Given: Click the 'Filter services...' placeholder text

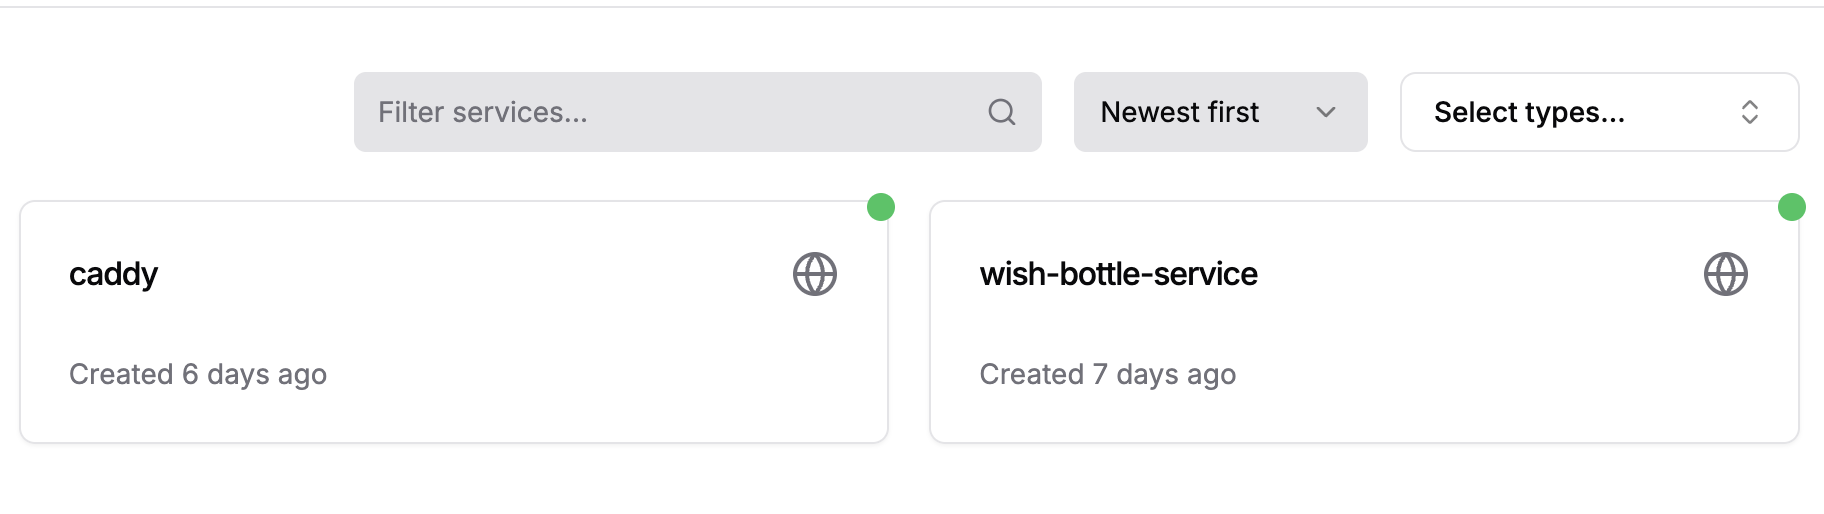Looking at the screenshot, I should coord(483,112).
